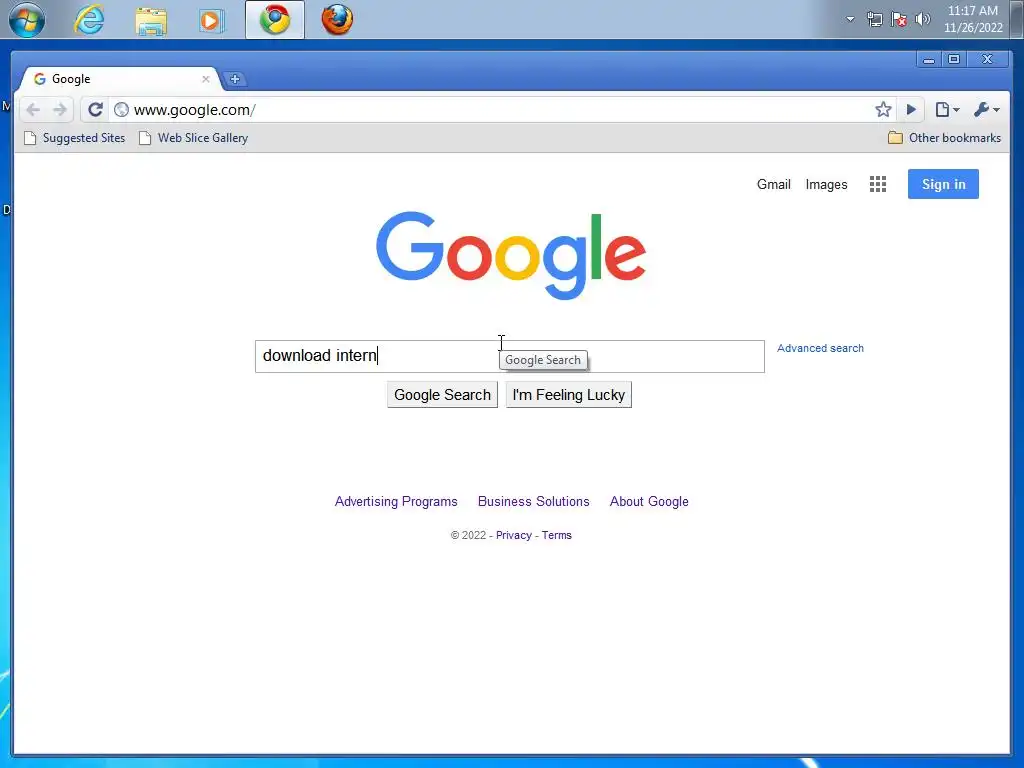Reload the Google page

[x=95, y=110]
